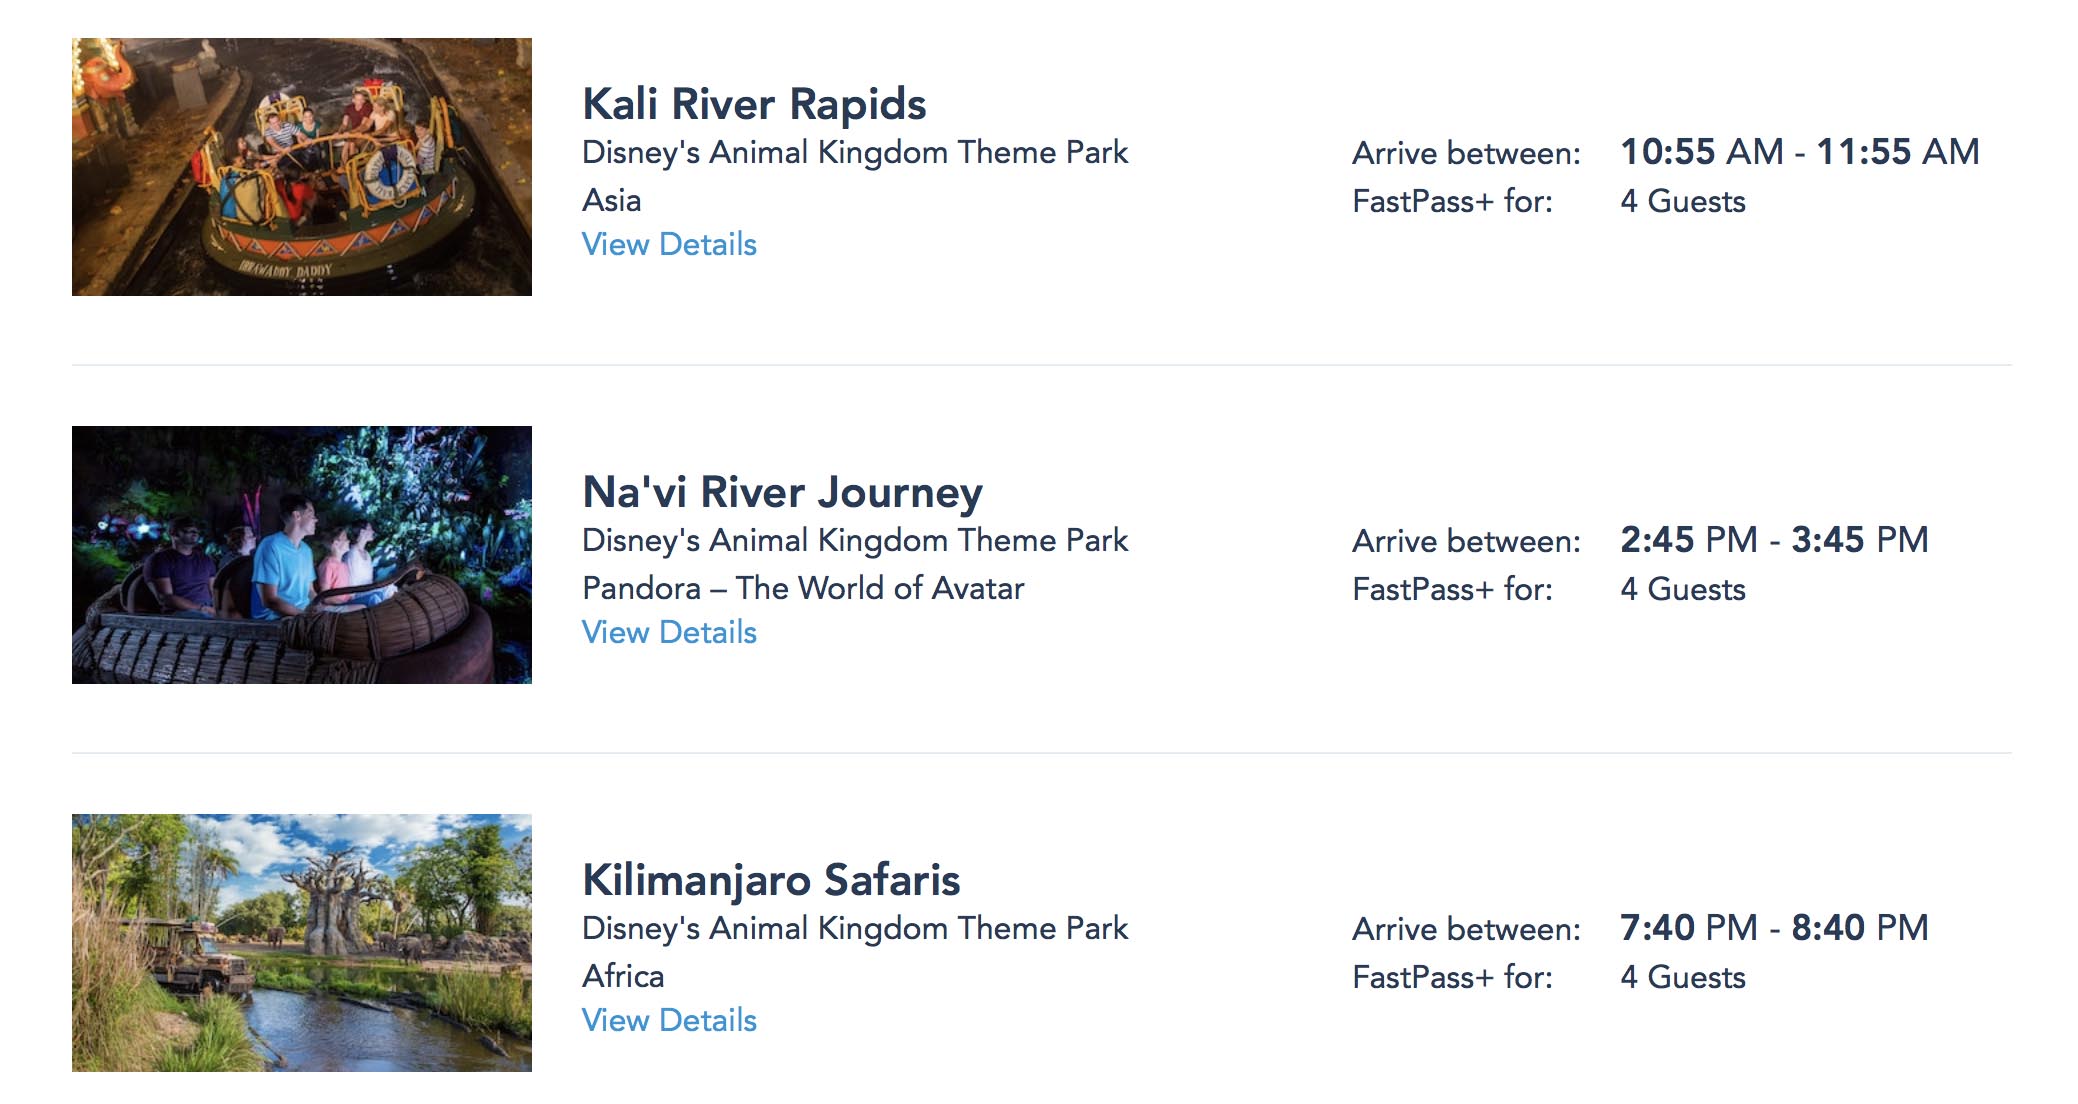Select the Kilimanjaro Safaris title
Screen dimensions: 2078x1104
[x=771, y=880]
